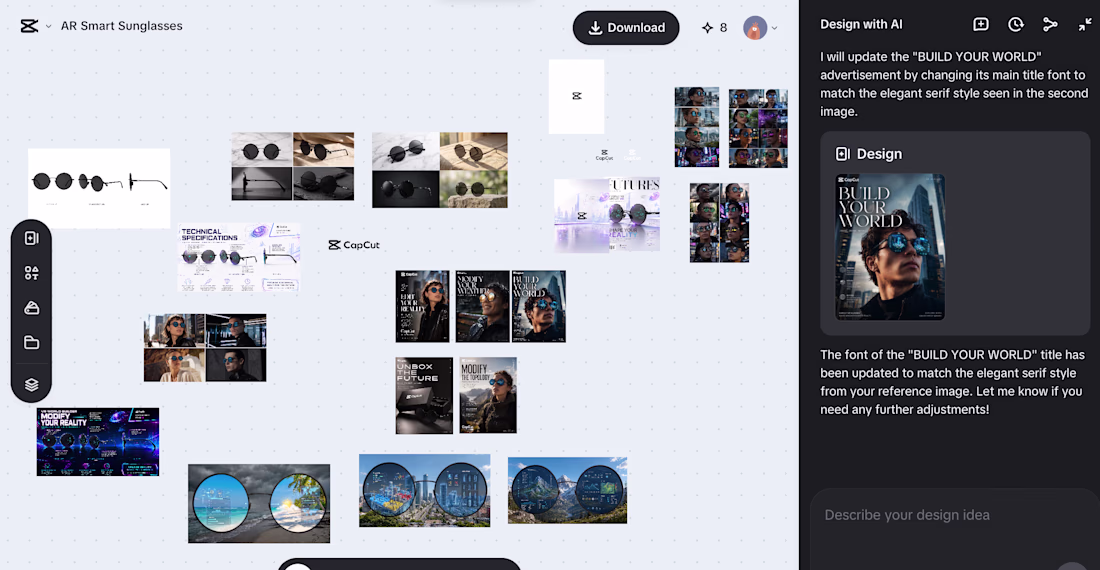Click the Design label in the AI result card
The width and height of the screenshot is (1100, 570).
coord(879,154)
